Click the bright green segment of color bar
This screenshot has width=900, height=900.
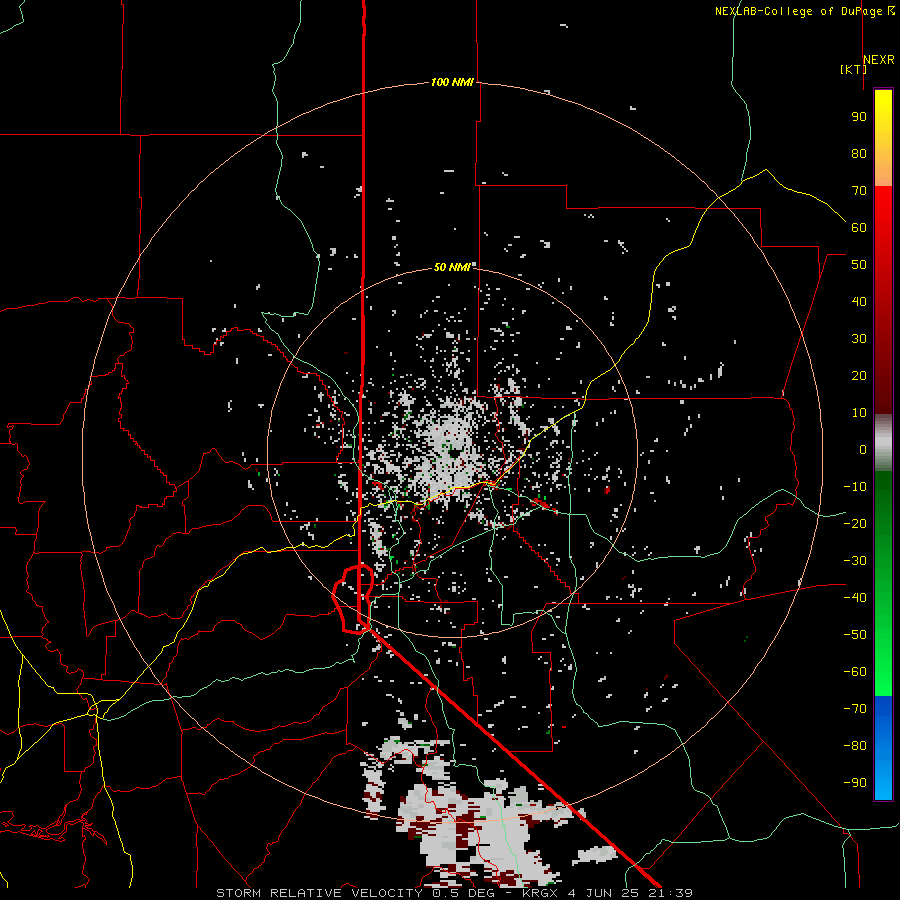click(883, 660)
